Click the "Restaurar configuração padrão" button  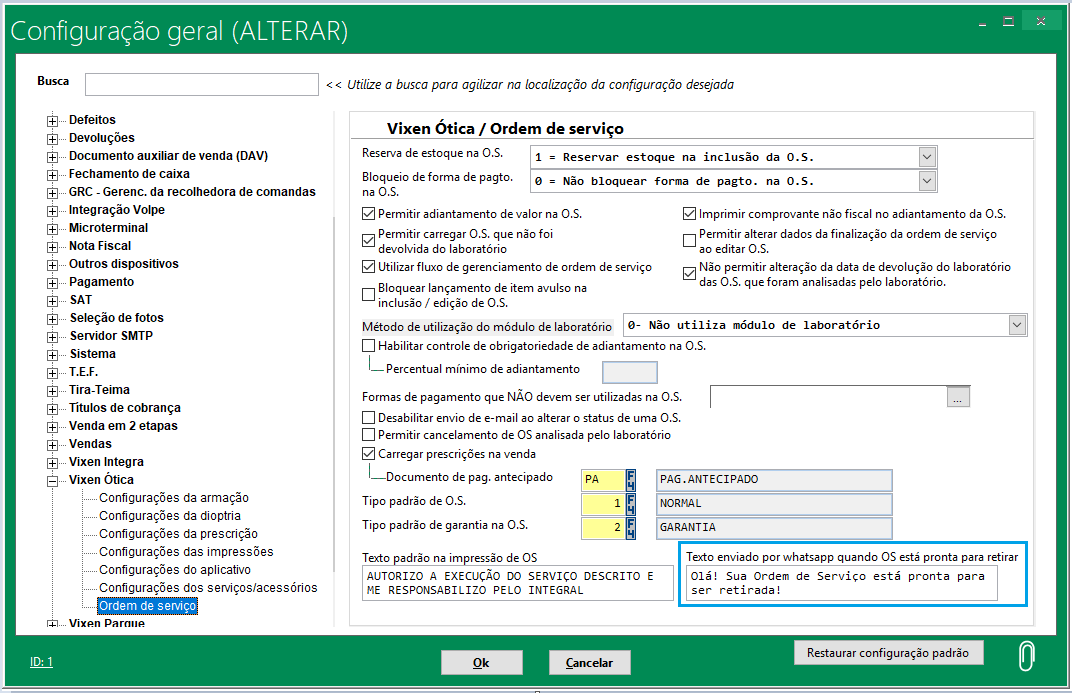888,652
